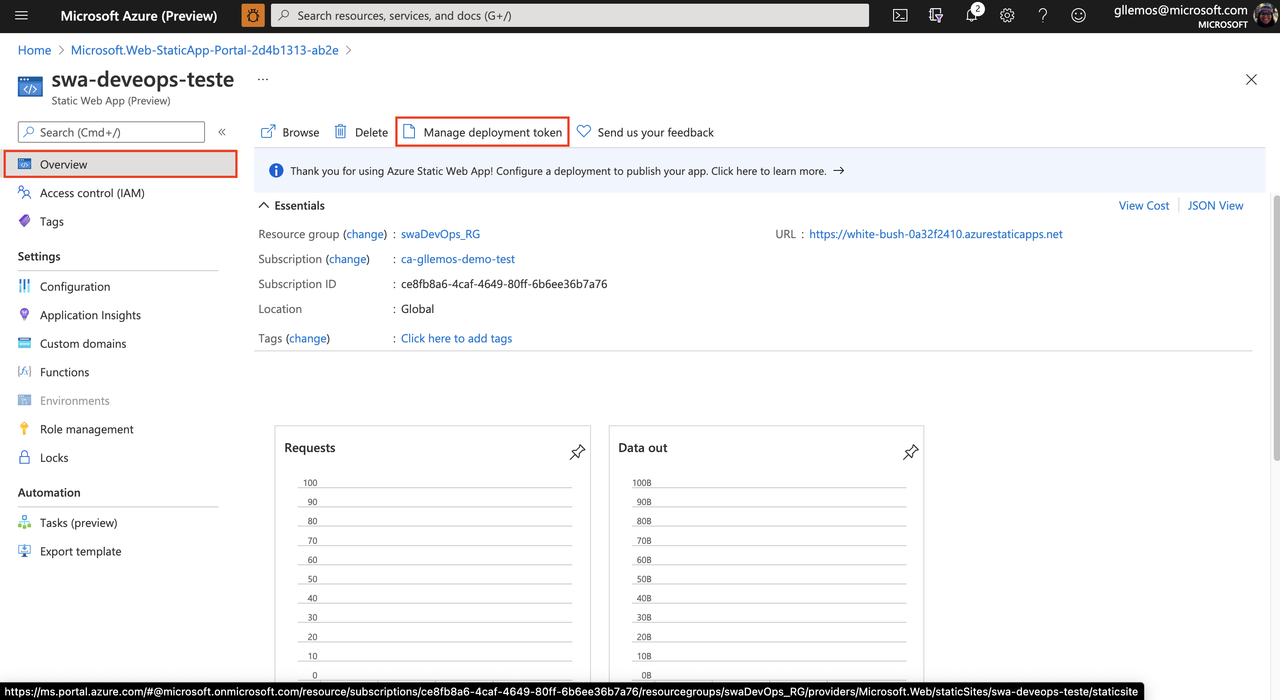The height and width of the screenshot is (700, 1280).
Task: Click in the global search resources field
Action: (x=570, y=16)
